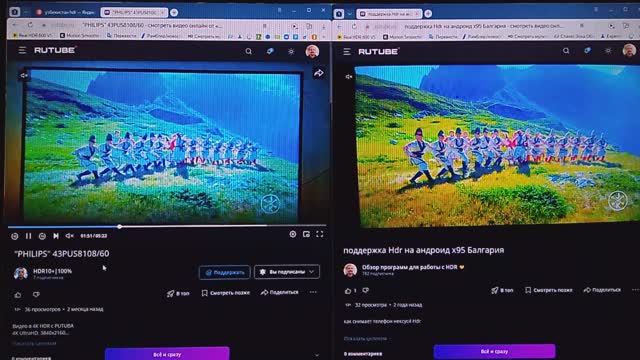Open Перевести bookmark in right browser
The height and width of the screenshot is (360, 640).
pyautogui.click(x=443, y=36)
